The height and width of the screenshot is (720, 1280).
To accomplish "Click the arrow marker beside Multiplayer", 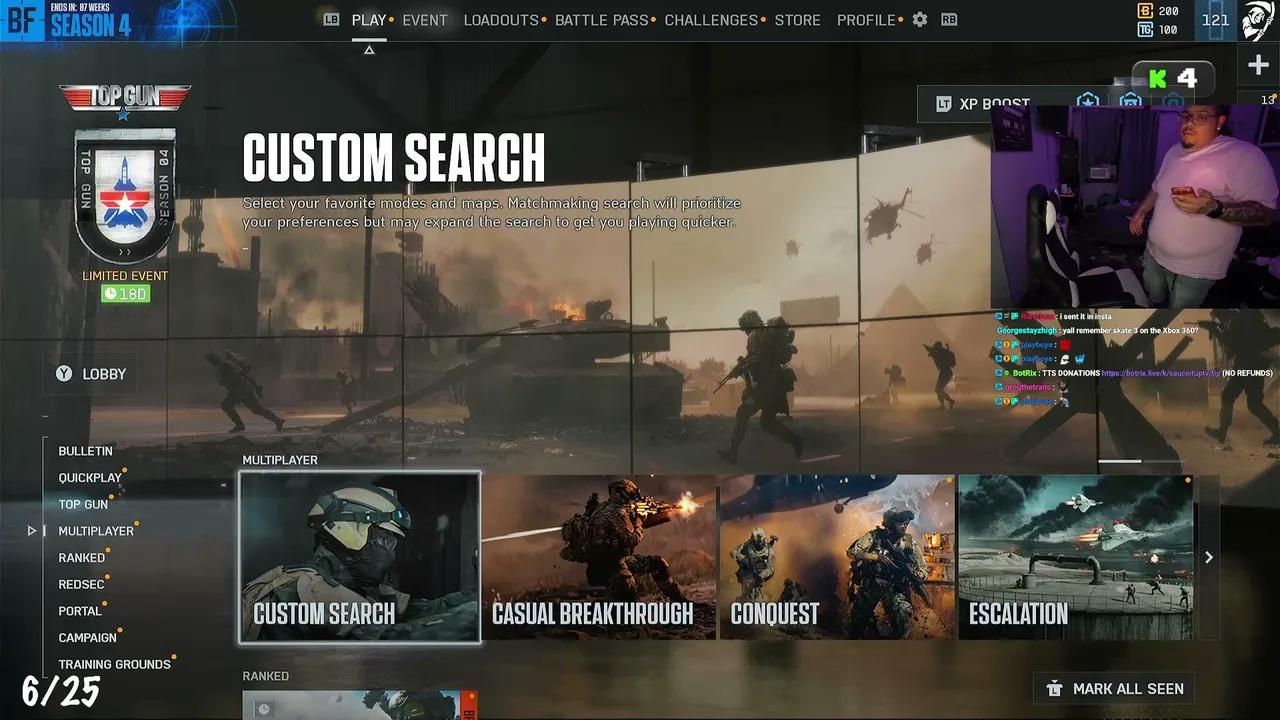I will coord(32,531).
